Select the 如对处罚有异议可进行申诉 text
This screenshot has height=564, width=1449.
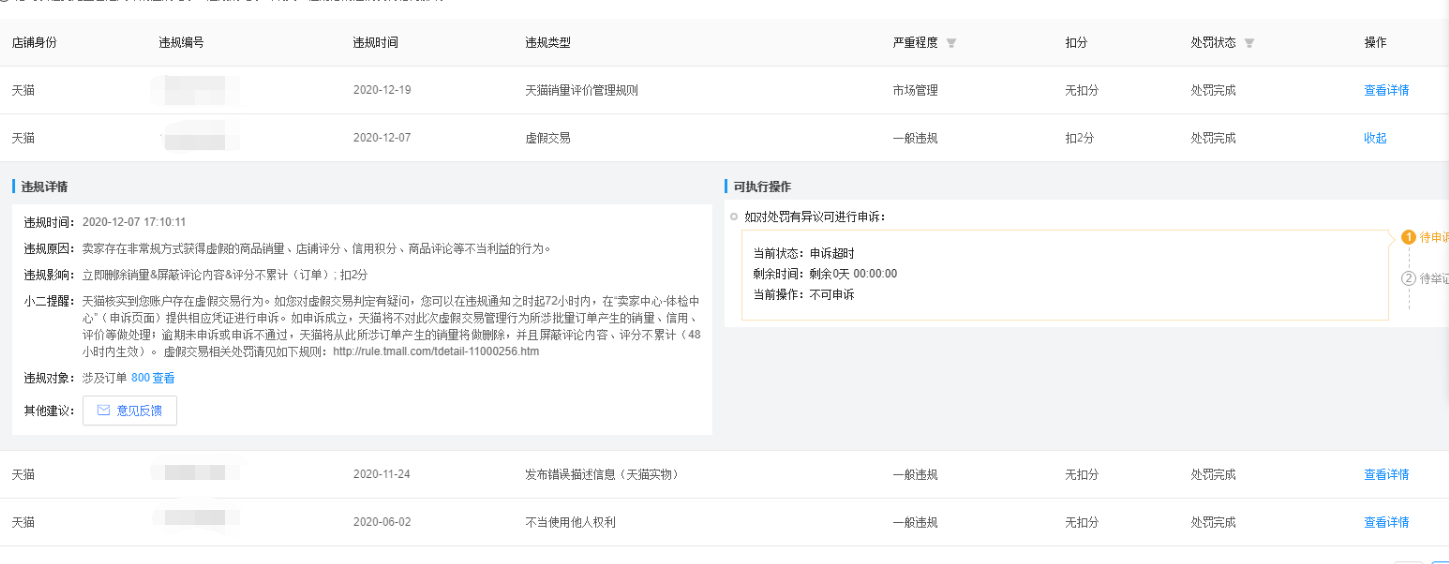point(815,216)
